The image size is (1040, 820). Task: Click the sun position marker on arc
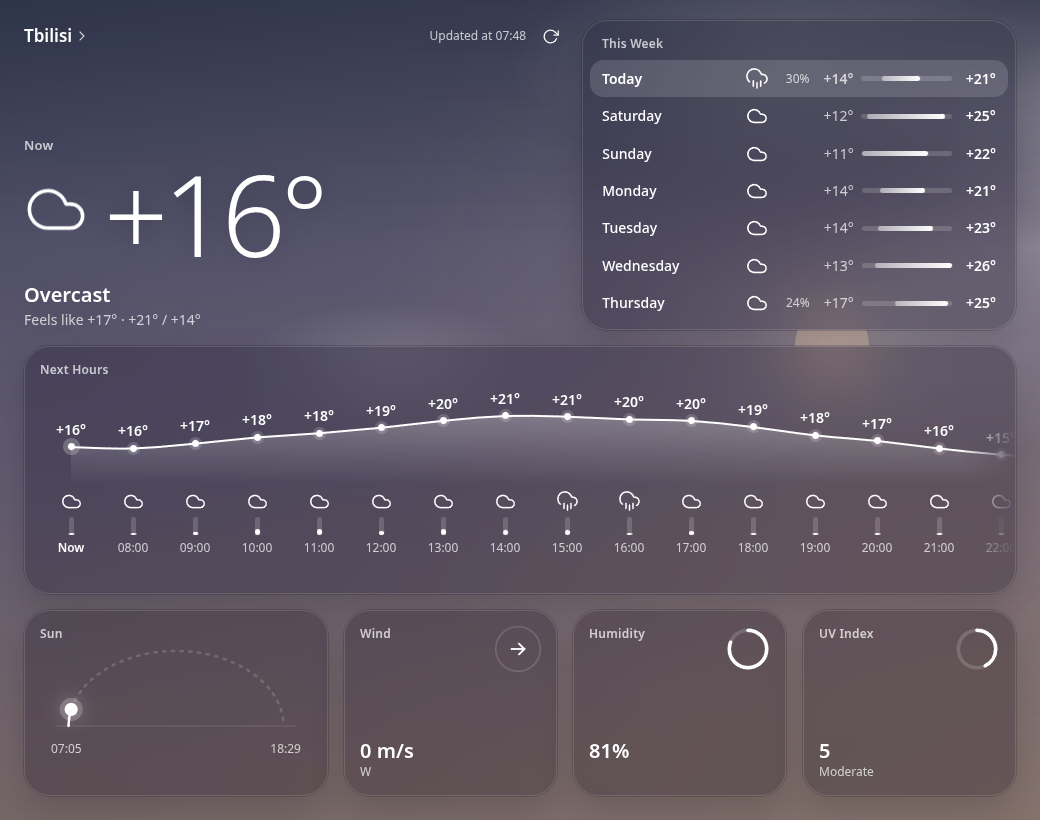(71, 711)
